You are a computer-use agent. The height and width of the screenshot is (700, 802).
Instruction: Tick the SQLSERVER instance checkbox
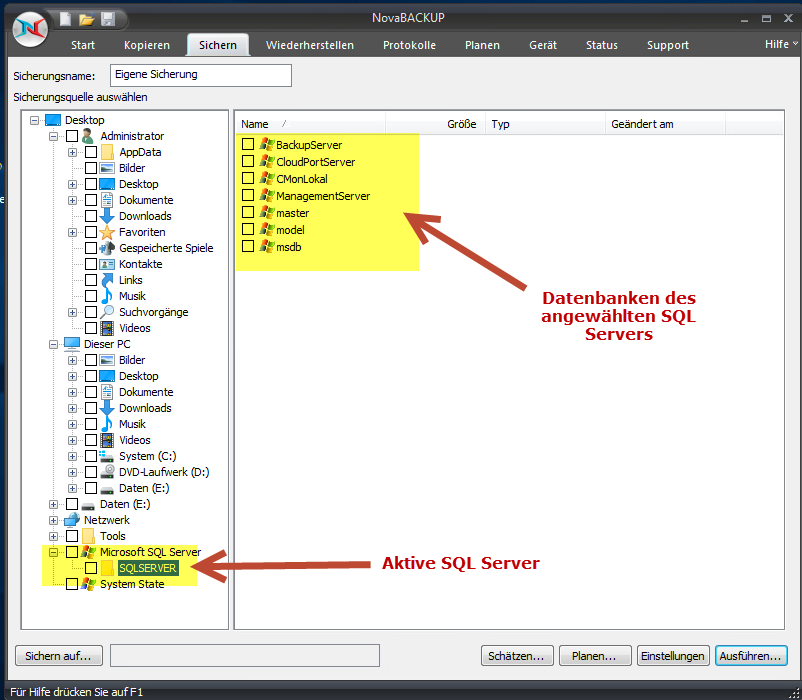91,568
